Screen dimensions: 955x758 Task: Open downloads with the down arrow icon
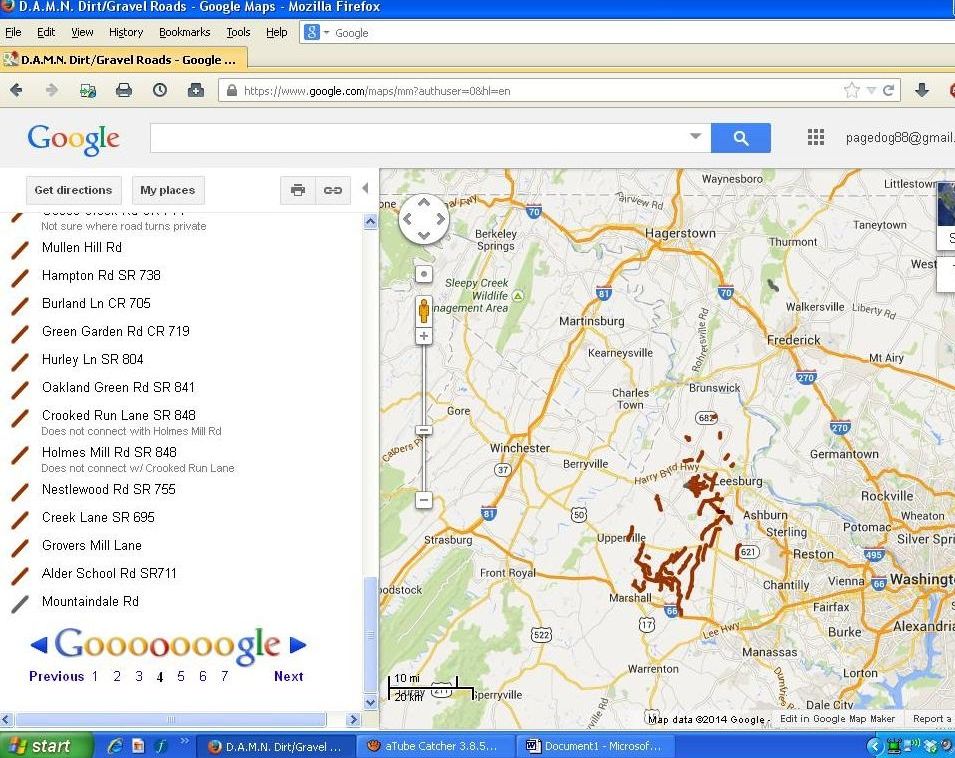[922, 91]
